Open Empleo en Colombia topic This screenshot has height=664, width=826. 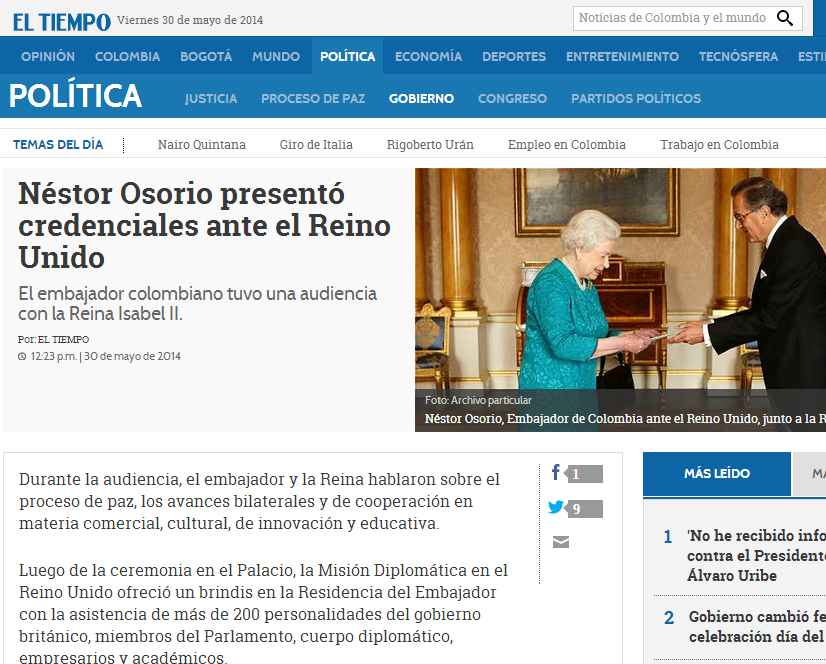[x=567, y=144]
